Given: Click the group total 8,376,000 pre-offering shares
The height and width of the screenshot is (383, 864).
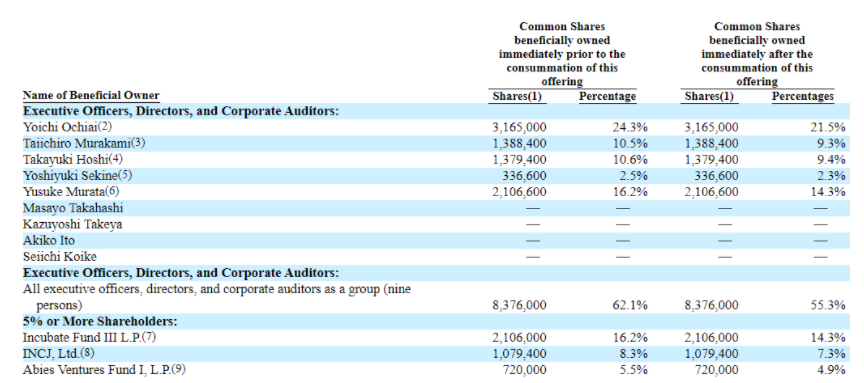Looking at the screenshot, I should coord(519,305).
